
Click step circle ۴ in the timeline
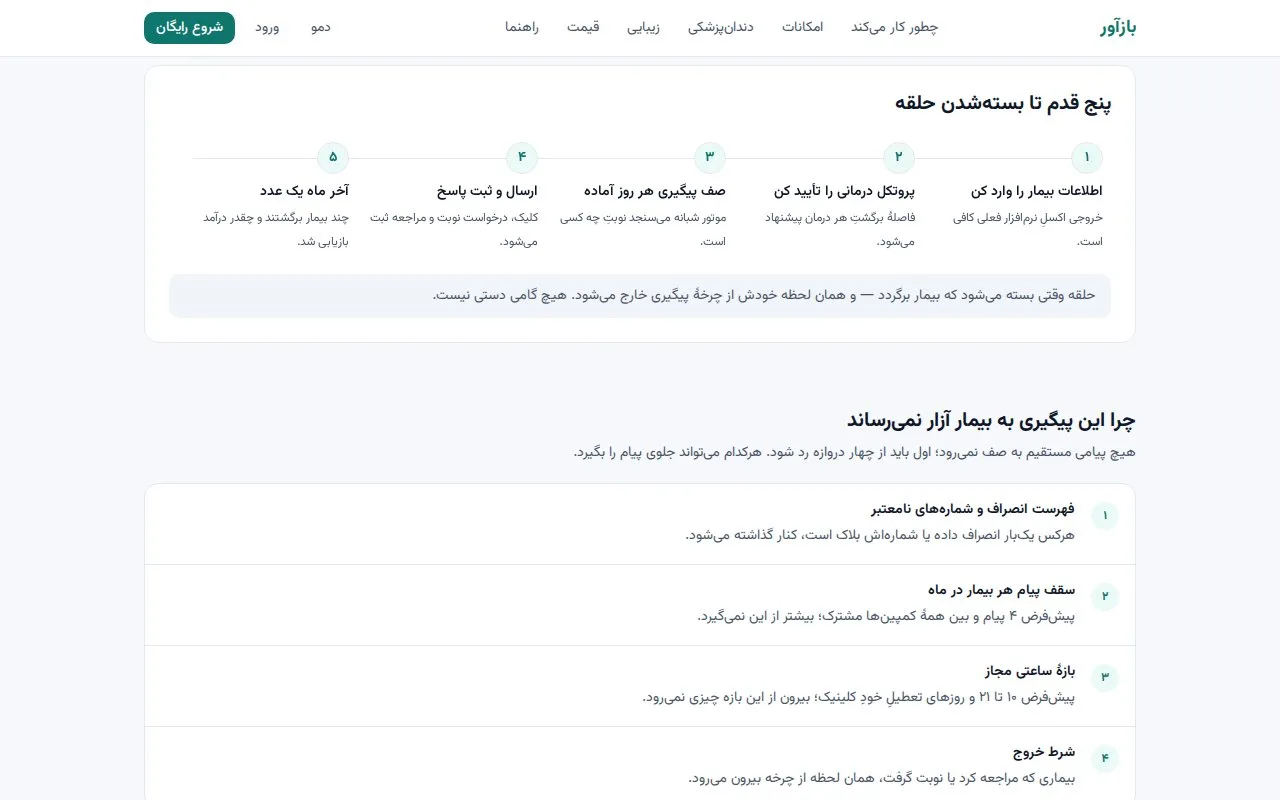coord(522,158)
